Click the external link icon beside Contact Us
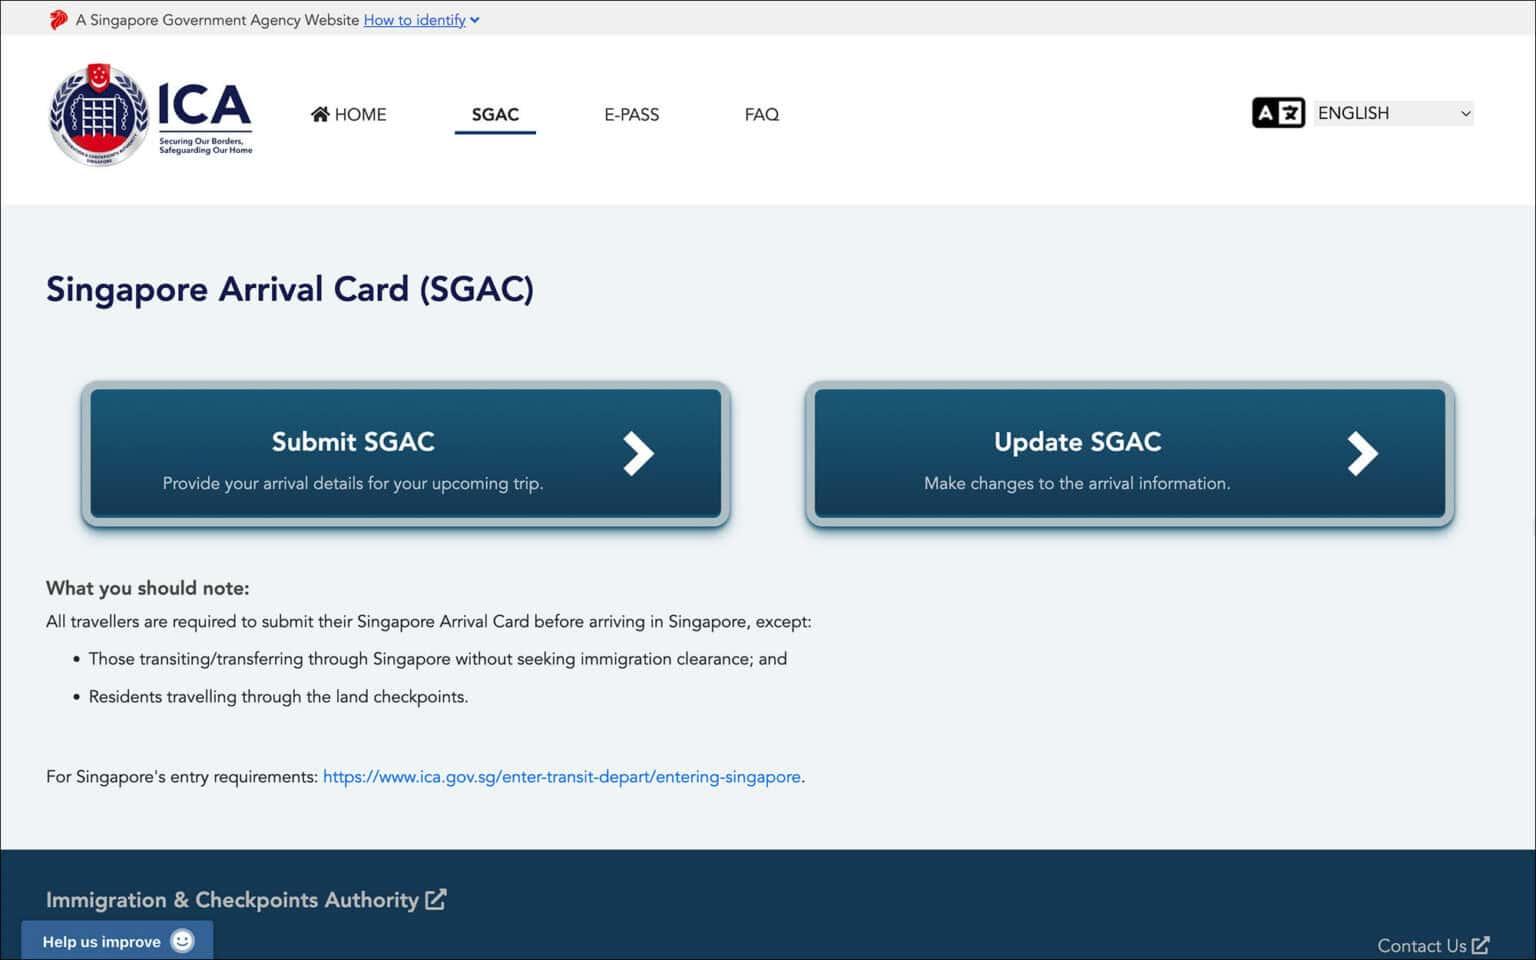The height and width of the screenshot is (960, 1536). click(x=1481, y=945)
